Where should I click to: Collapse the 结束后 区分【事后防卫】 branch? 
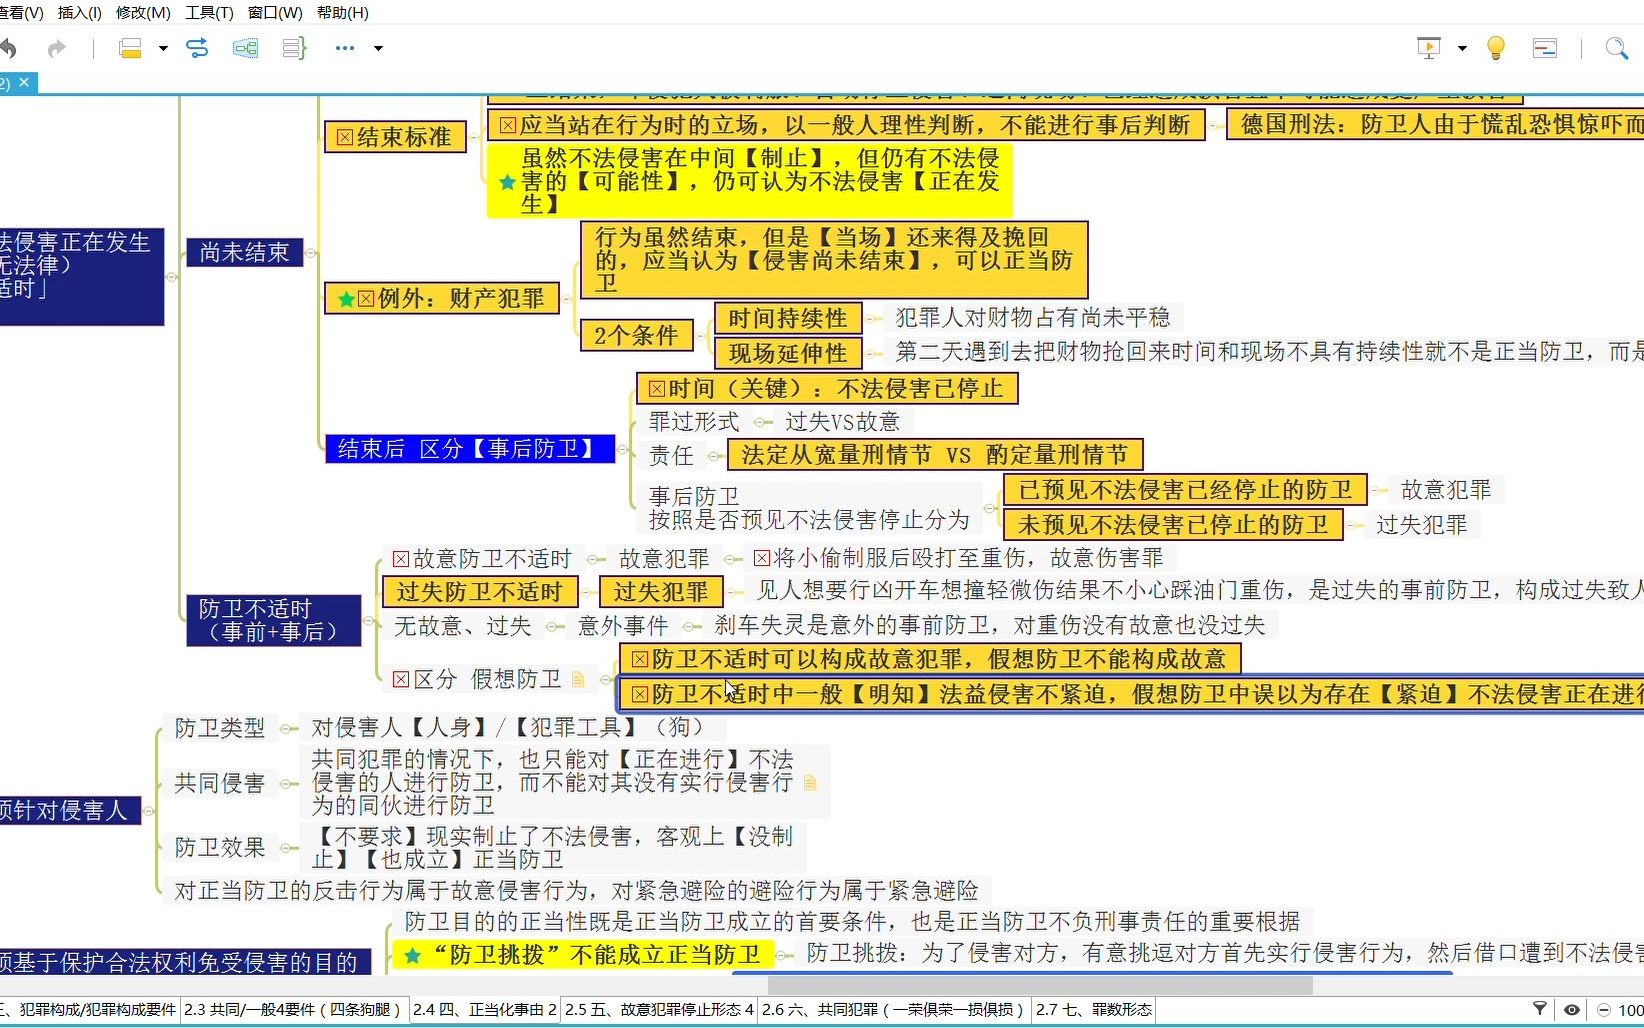tap(623, 449)
